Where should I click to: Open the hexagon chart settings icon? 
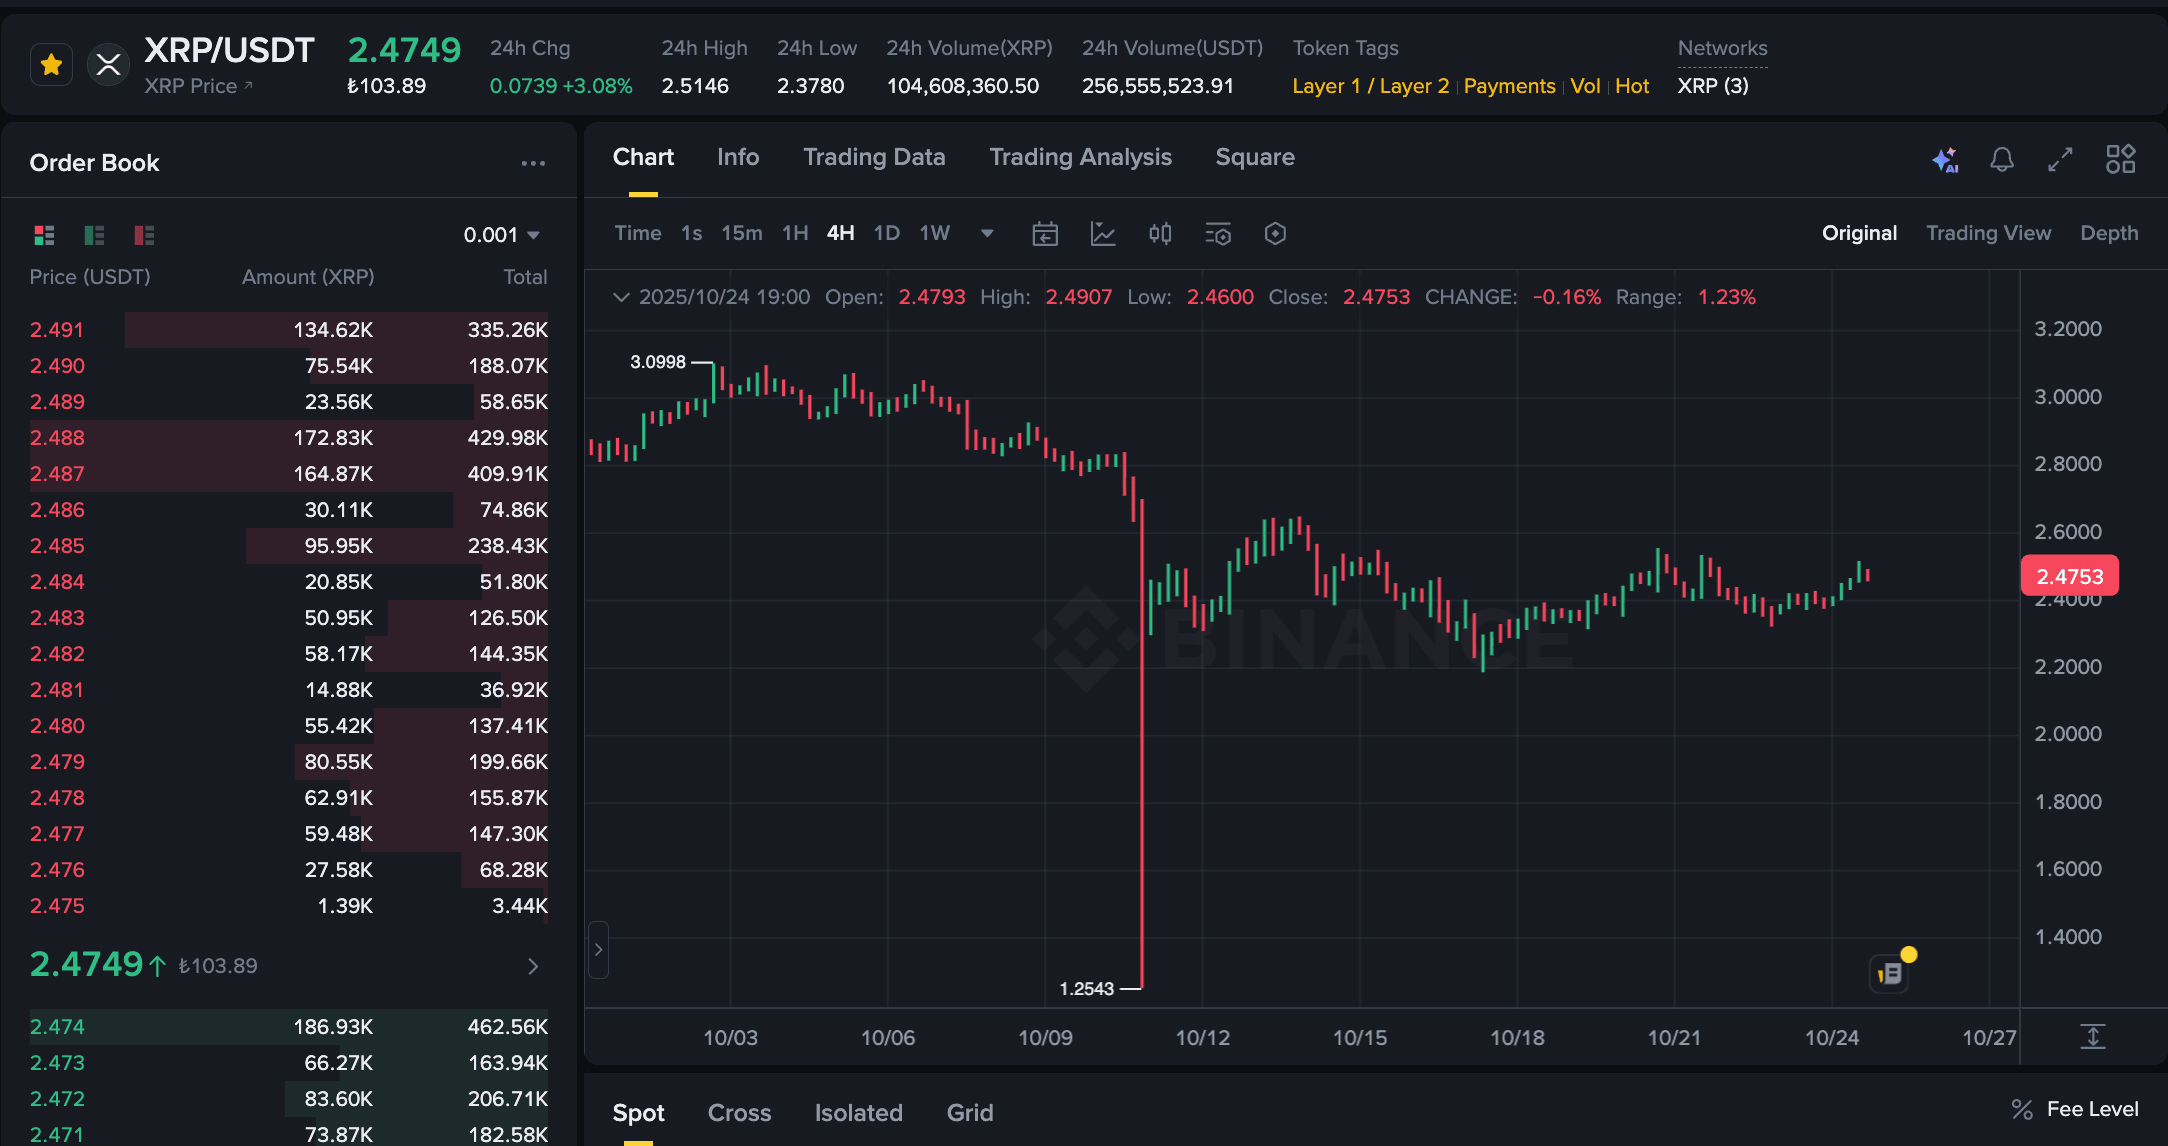pos(1275,234)
